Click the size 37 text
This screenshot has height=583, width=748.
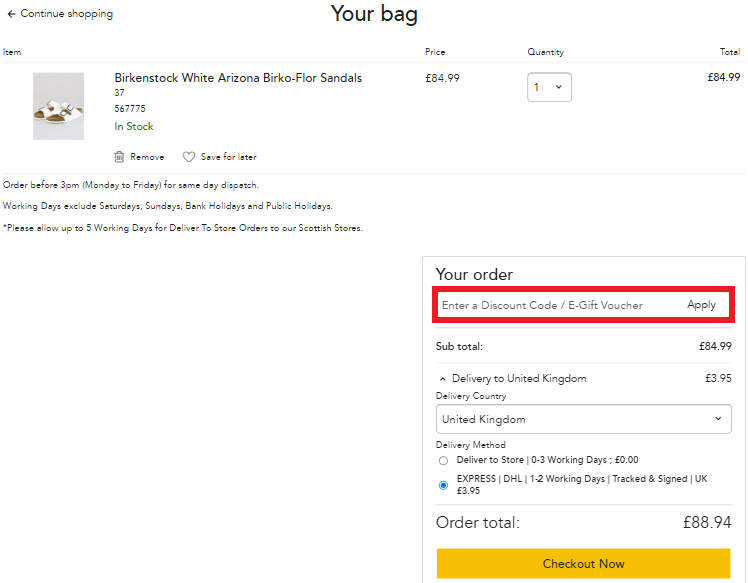pos(119,93)
